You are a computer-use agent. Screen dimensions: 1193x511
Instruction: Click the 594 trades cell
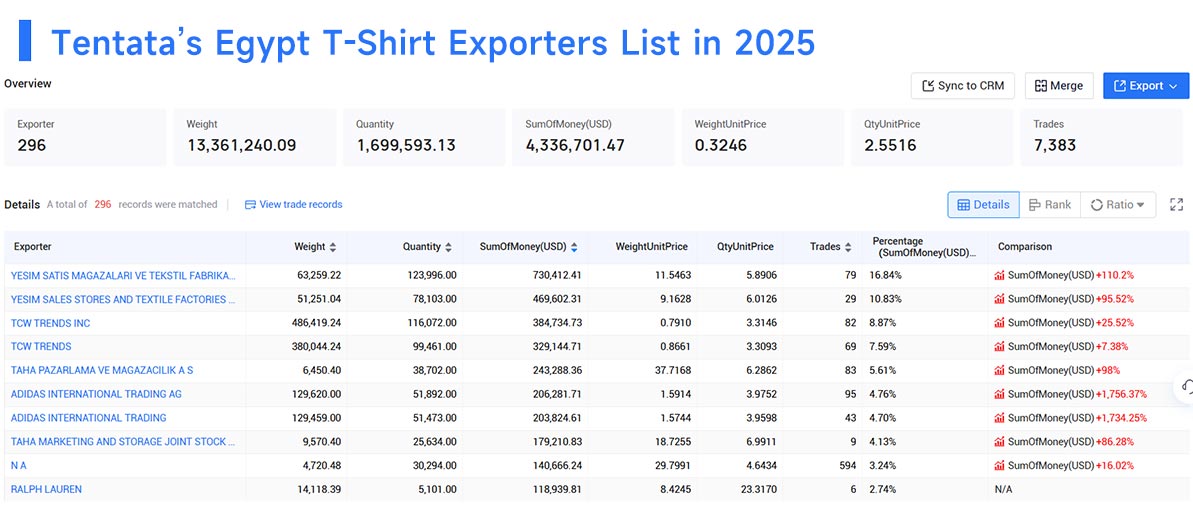click(x=847, y=465)
